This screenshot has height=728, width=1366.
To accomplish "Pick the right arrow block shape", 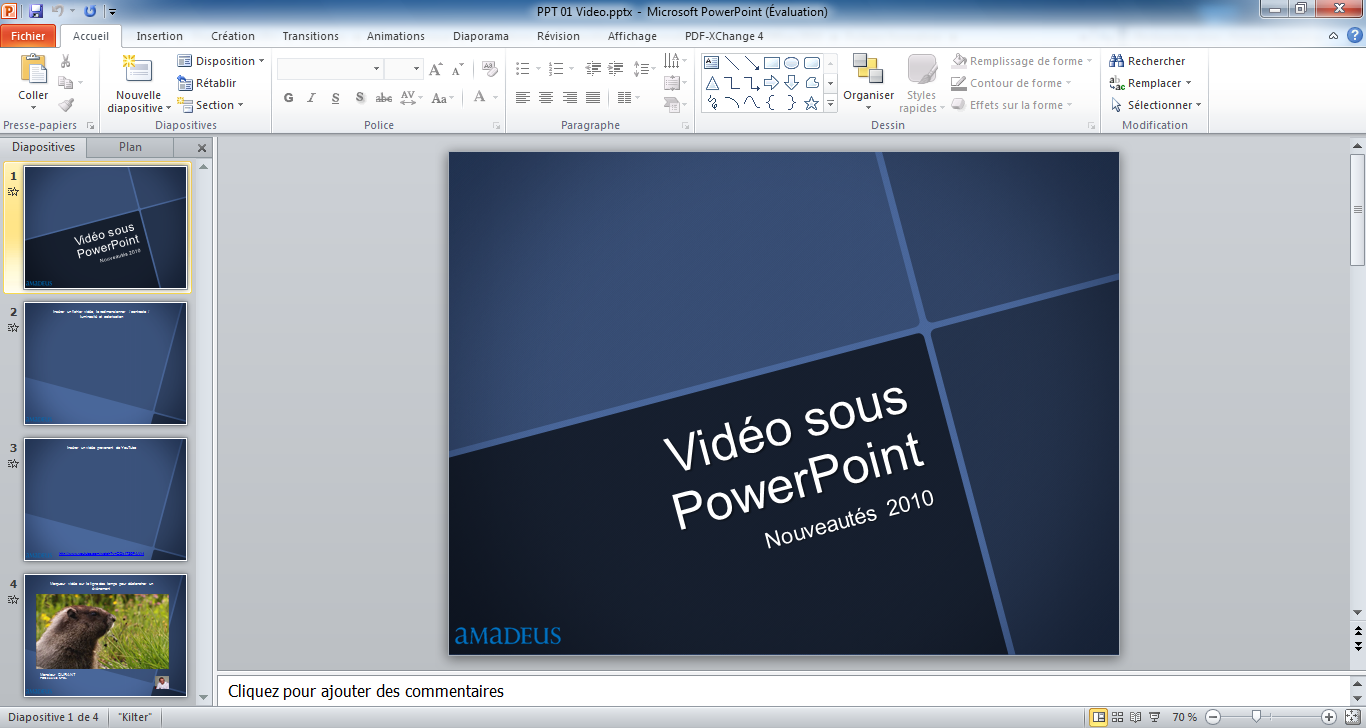I will (x=771, y=82).
